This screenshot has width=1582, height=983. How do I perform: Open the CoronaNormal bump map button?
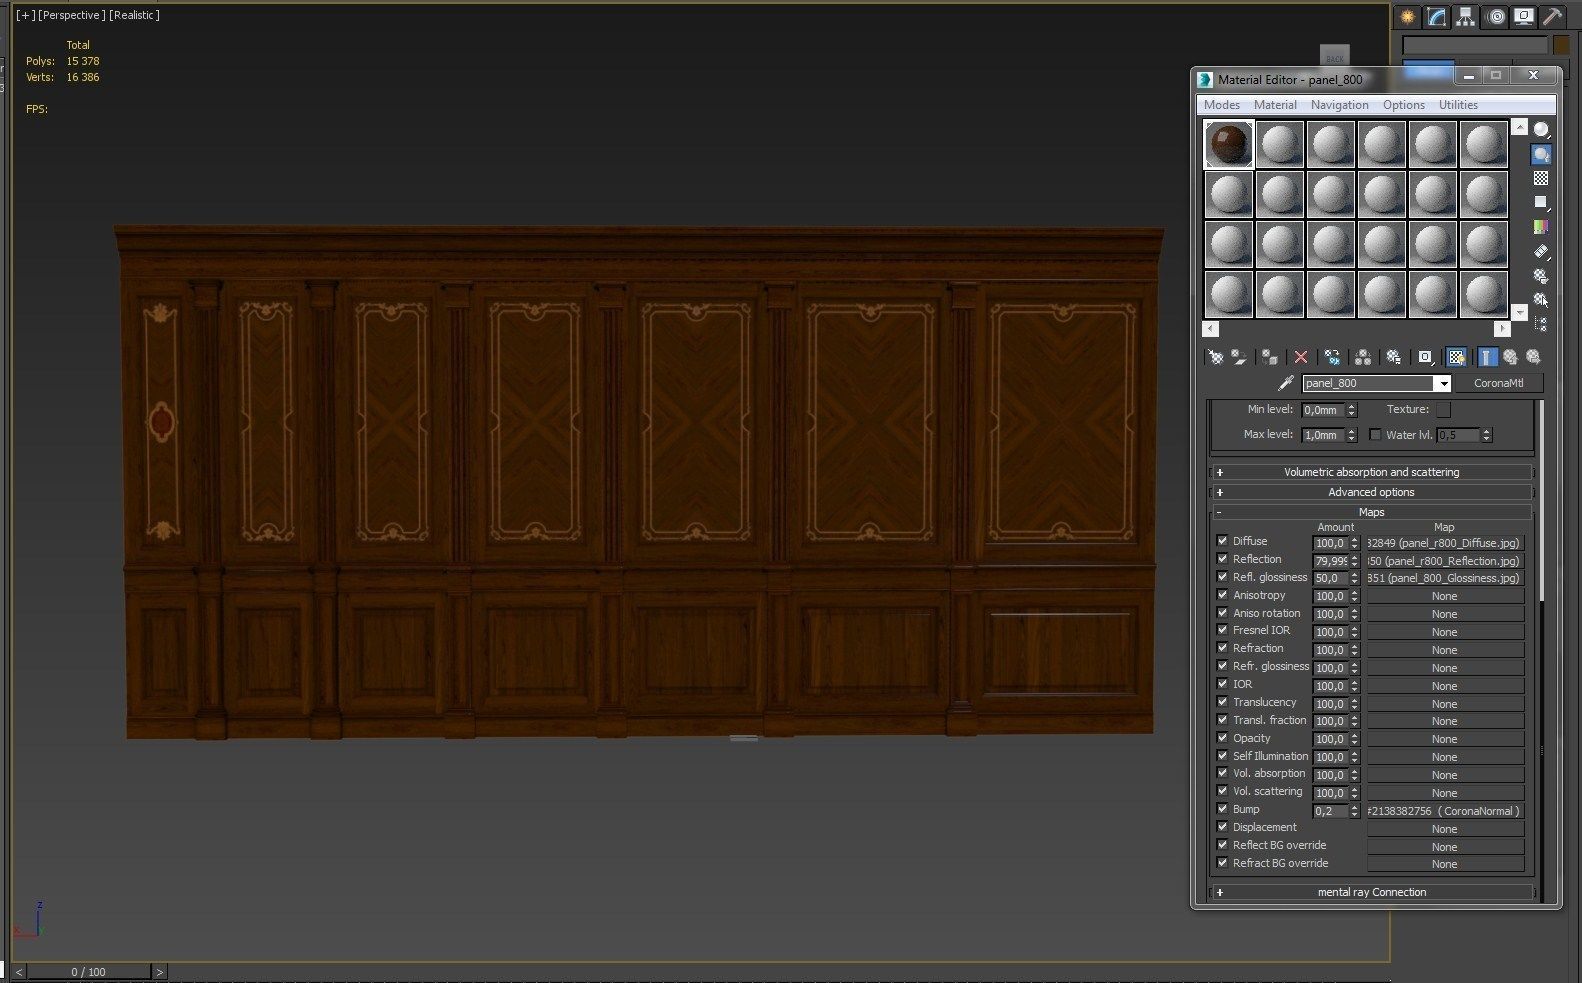click(1445, 811)
